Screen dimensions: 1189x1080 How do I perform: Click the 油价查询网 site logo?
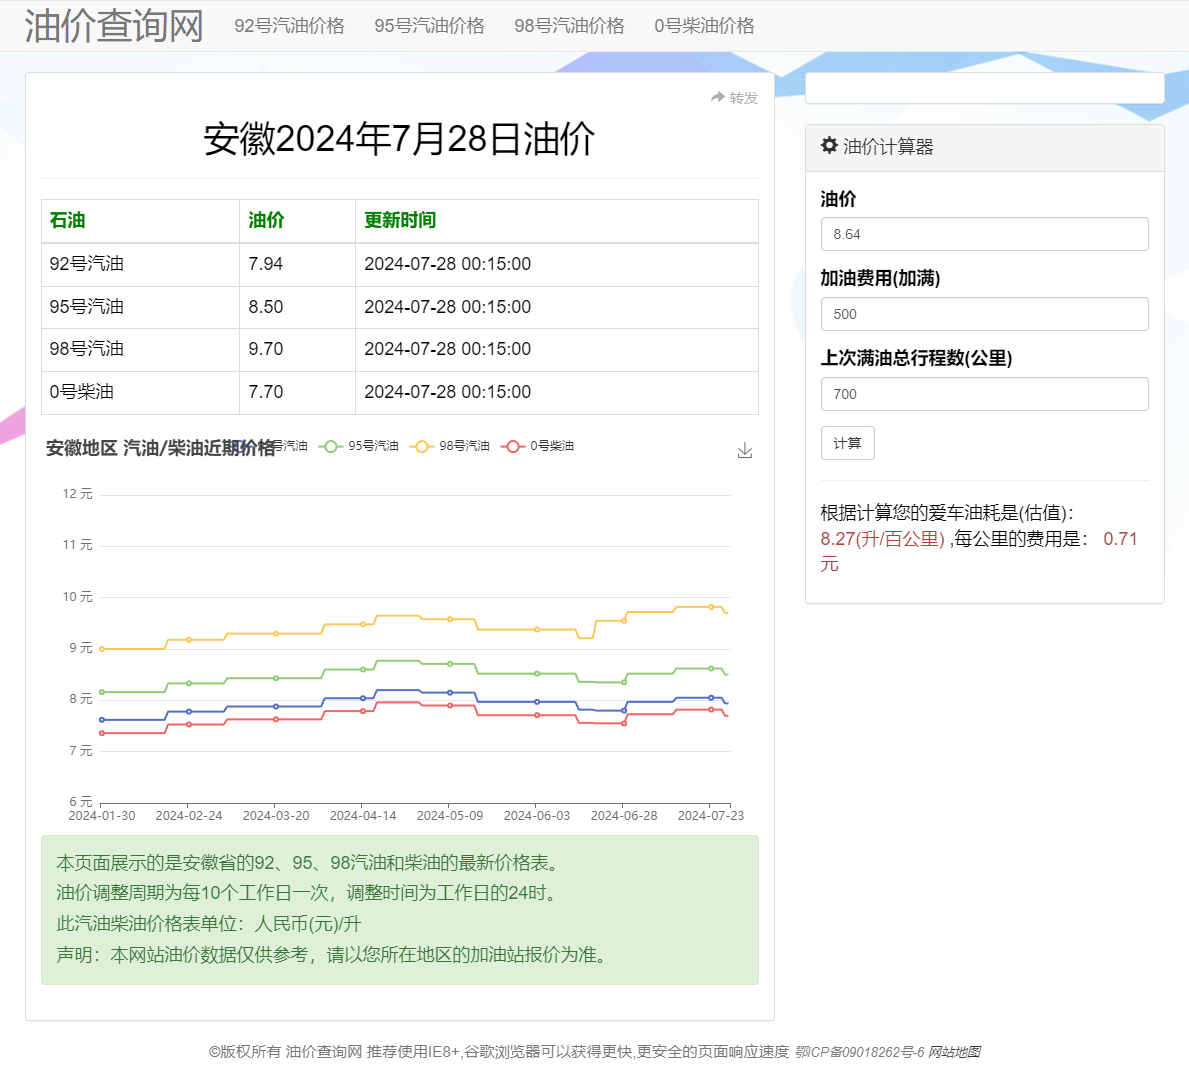pos(114,26)
